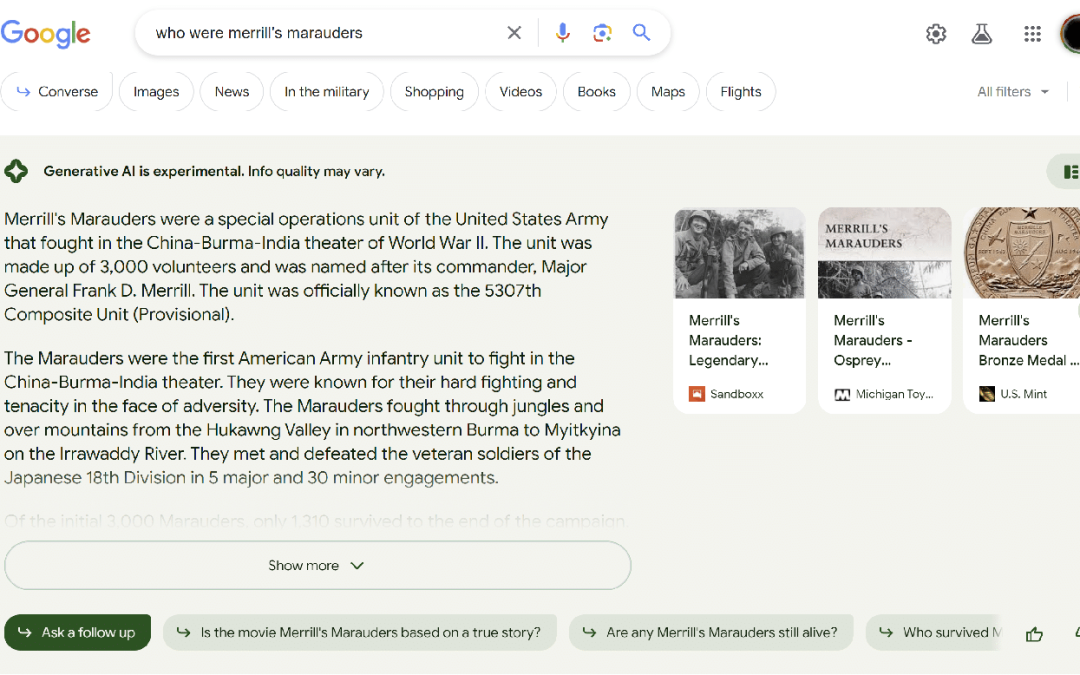Give a thumbs up on the AI answer
Image resolution: width=1080 pixels, height=675 pixels.
point(1034,632)
